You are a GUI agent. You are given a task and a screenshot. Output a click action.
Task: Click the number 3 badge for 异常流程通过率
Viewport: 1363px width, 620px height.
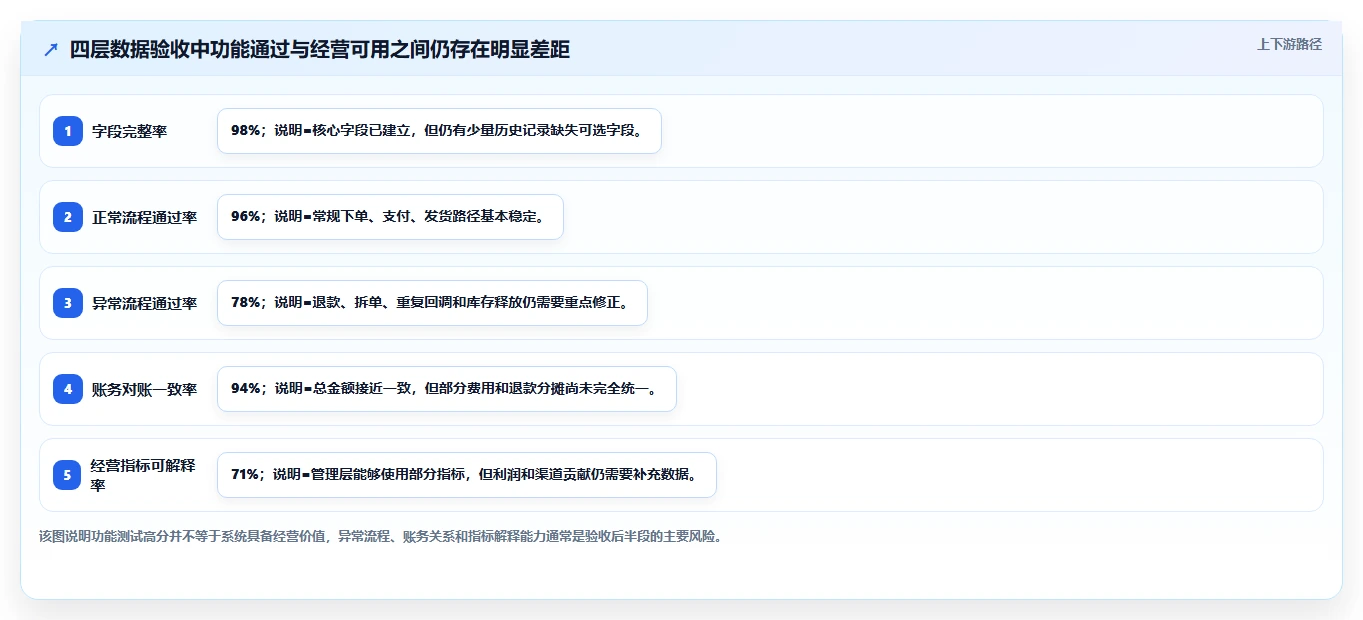pos(68,303)
